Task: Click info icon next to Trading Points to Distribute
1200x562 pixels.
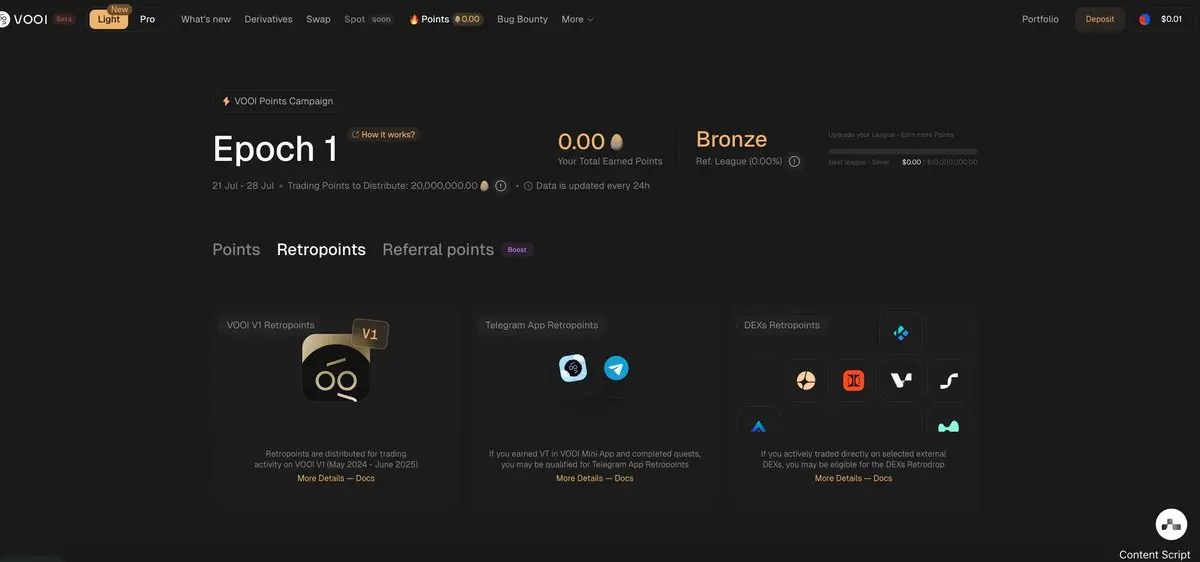Action: coord(501,185)
